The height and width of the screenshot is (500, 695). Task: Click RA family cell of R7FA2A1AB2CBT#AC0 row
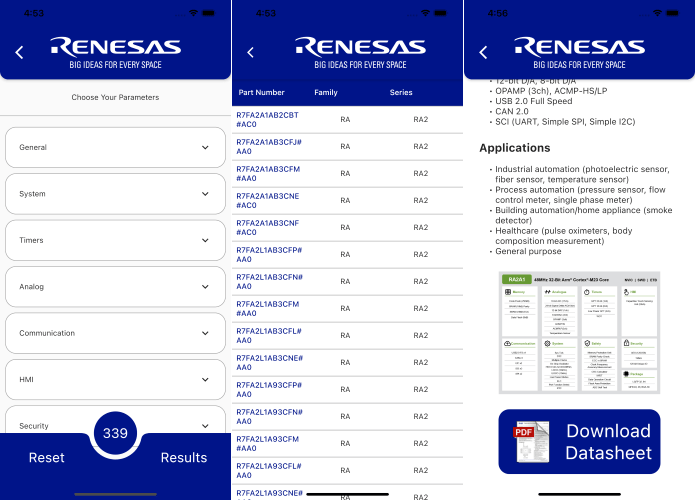[x=345, y=120]
